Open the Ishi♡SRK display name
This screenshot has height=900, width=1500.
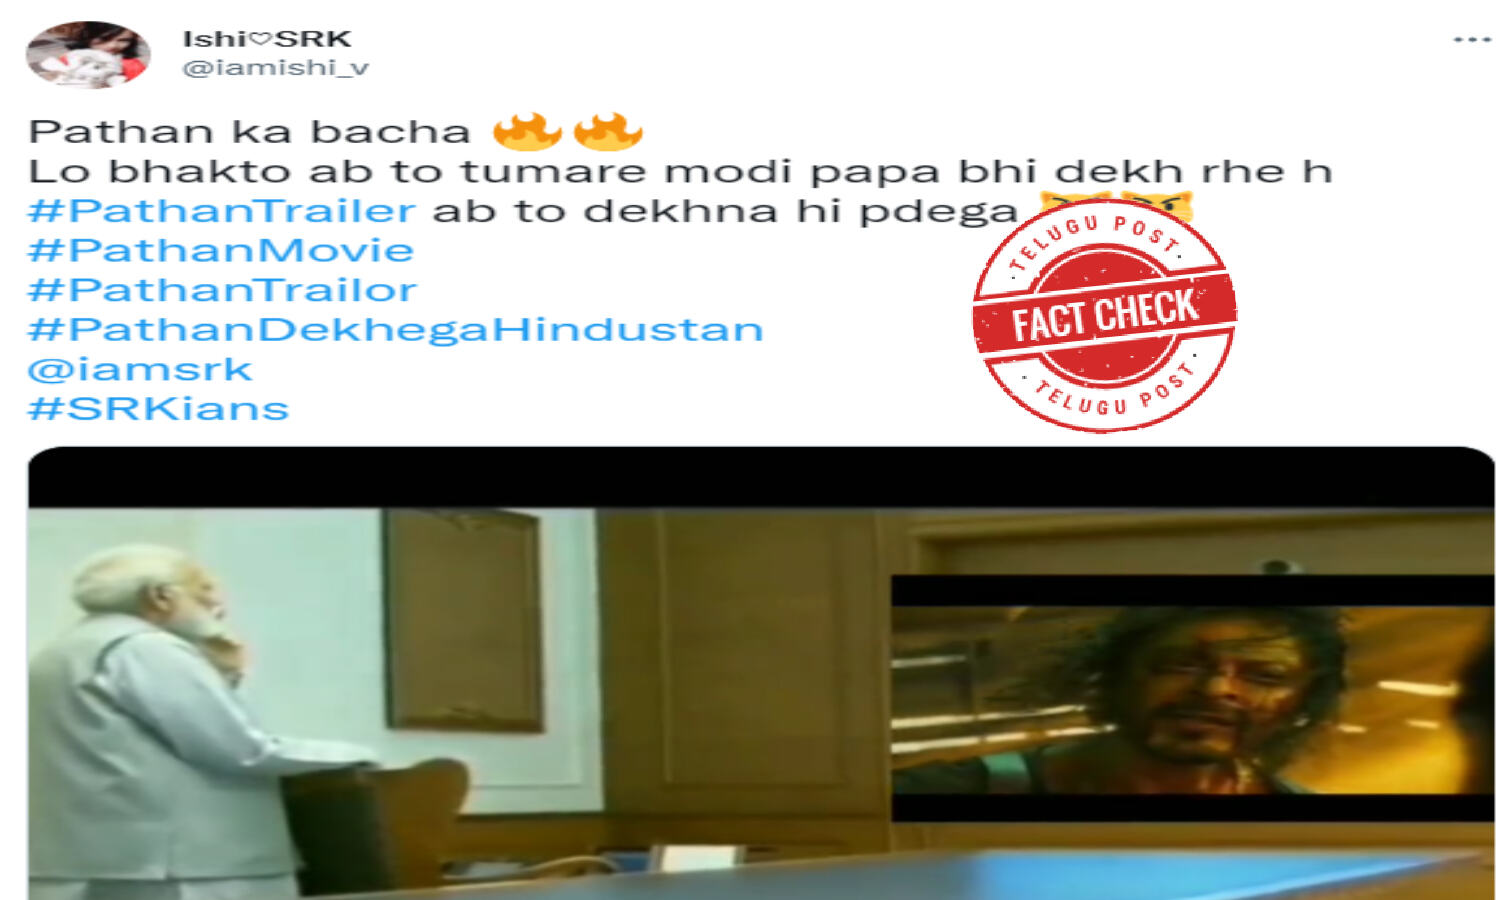pos(267,39)
